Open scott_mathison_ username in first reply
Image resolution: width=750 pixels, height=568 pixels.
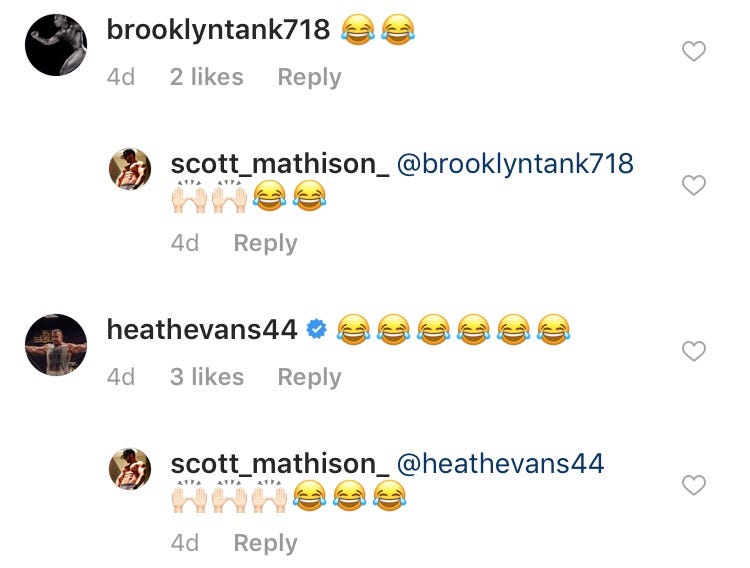pos(280,164)
